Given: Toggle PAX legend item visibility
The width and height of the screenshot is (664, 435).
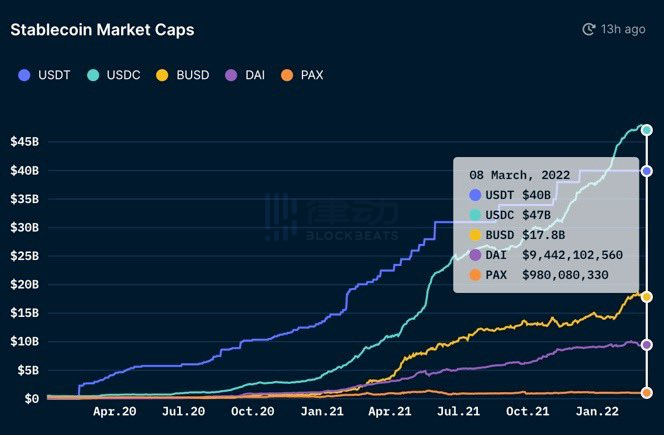Looking at the screenshot, I should [x=304, y=75].
